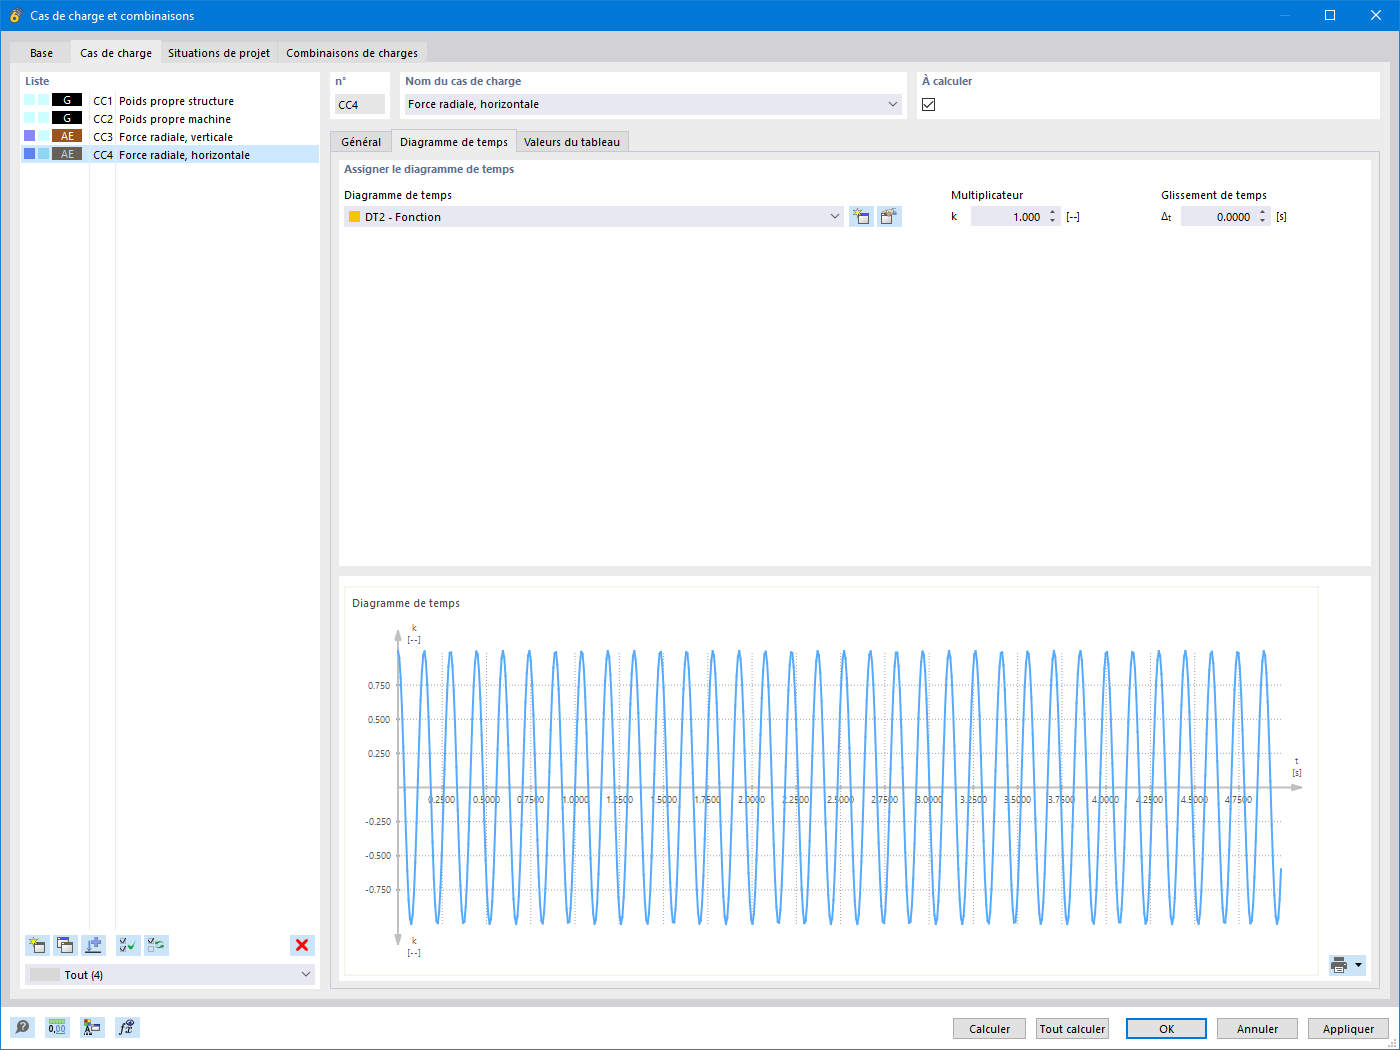Confirm with the OK button
1400x1050 pixels.
click(x=1166, y=1028)
